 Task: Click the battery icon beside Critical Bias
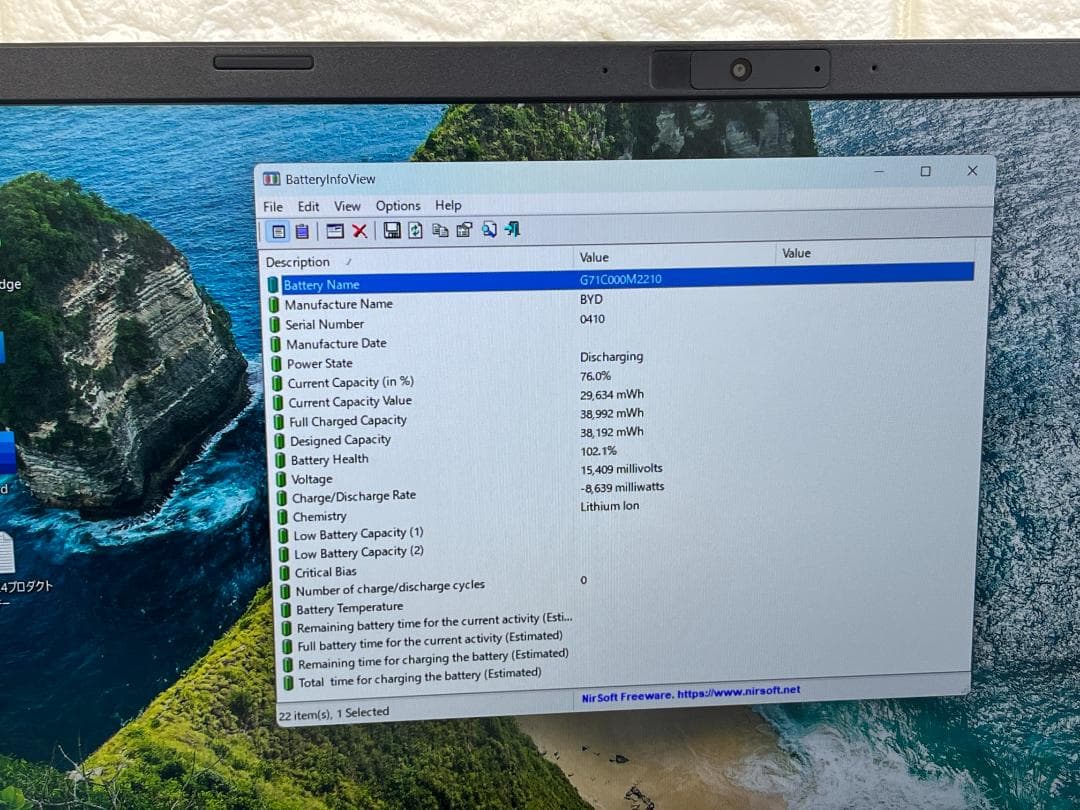click(284, 573)
